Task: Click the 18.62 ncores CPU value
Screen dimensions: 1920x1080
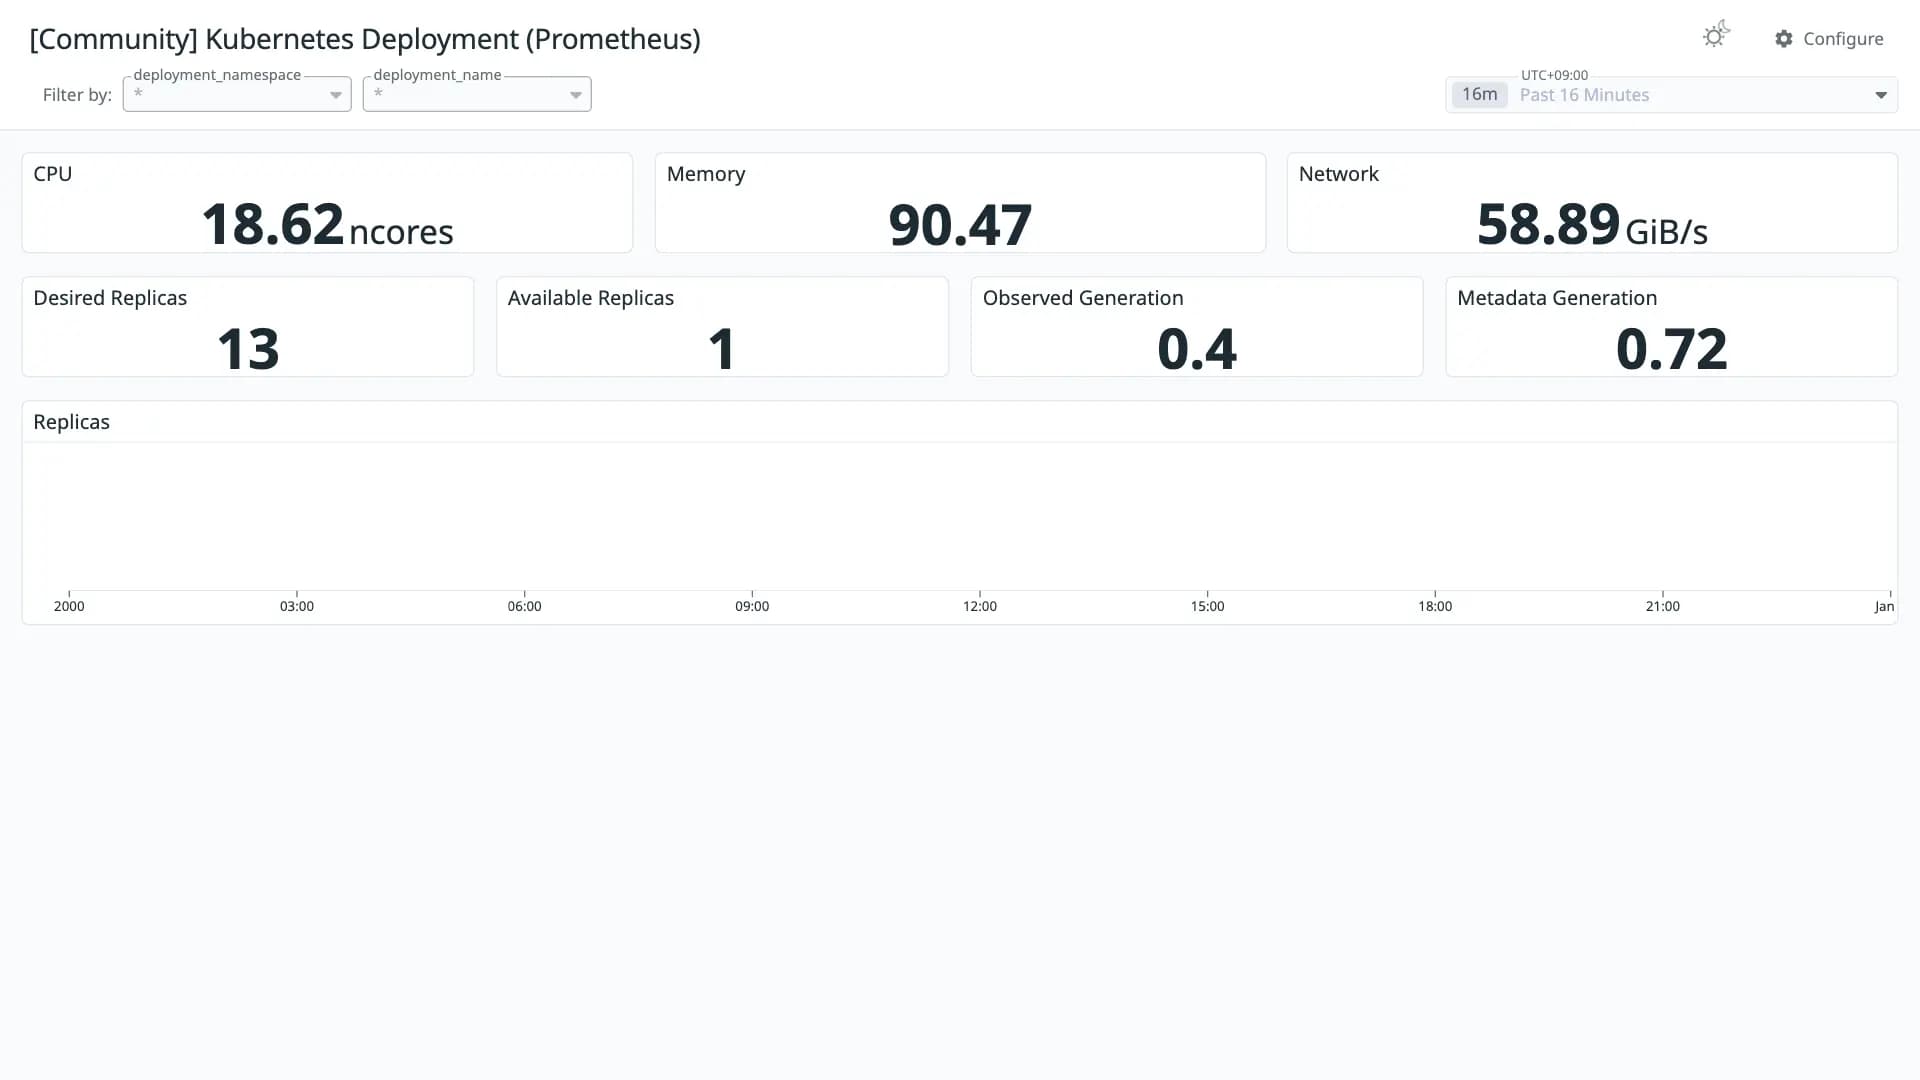Action: (x=327, y=224)
